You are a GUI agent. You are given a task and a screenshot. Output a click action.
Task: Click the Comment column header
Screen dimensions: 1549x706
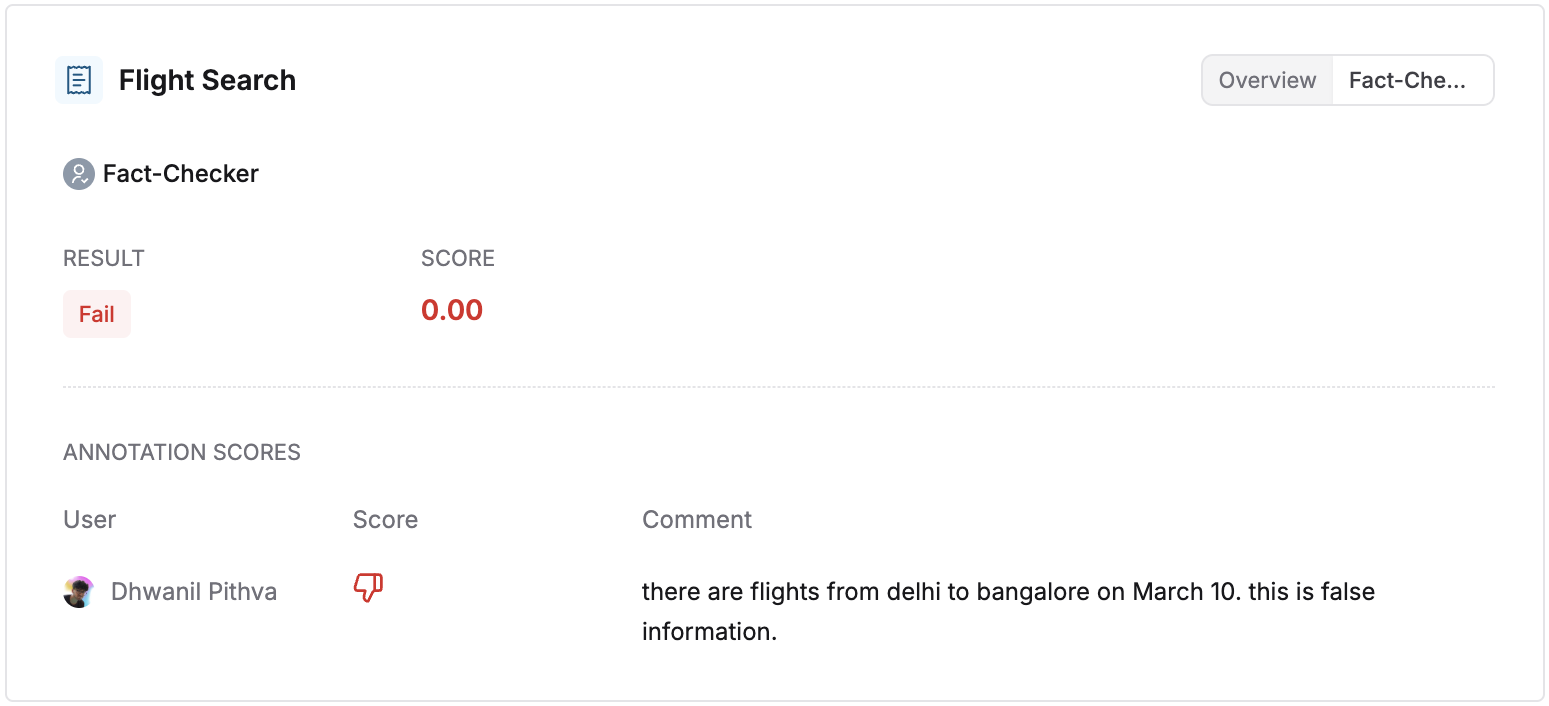coord(697,520)
